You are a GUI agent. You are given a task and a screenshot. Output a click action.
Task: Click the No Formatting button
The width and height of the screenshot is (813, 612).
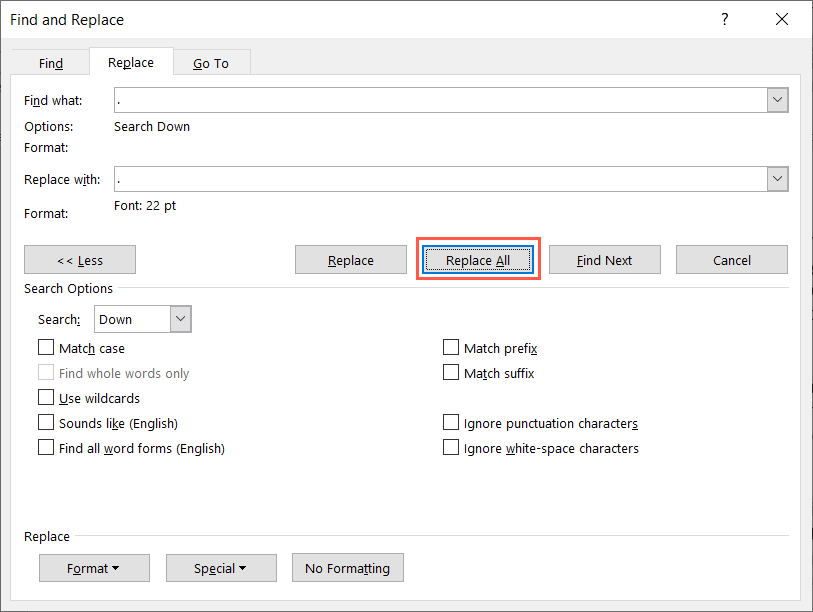click(x=347, y=568)
